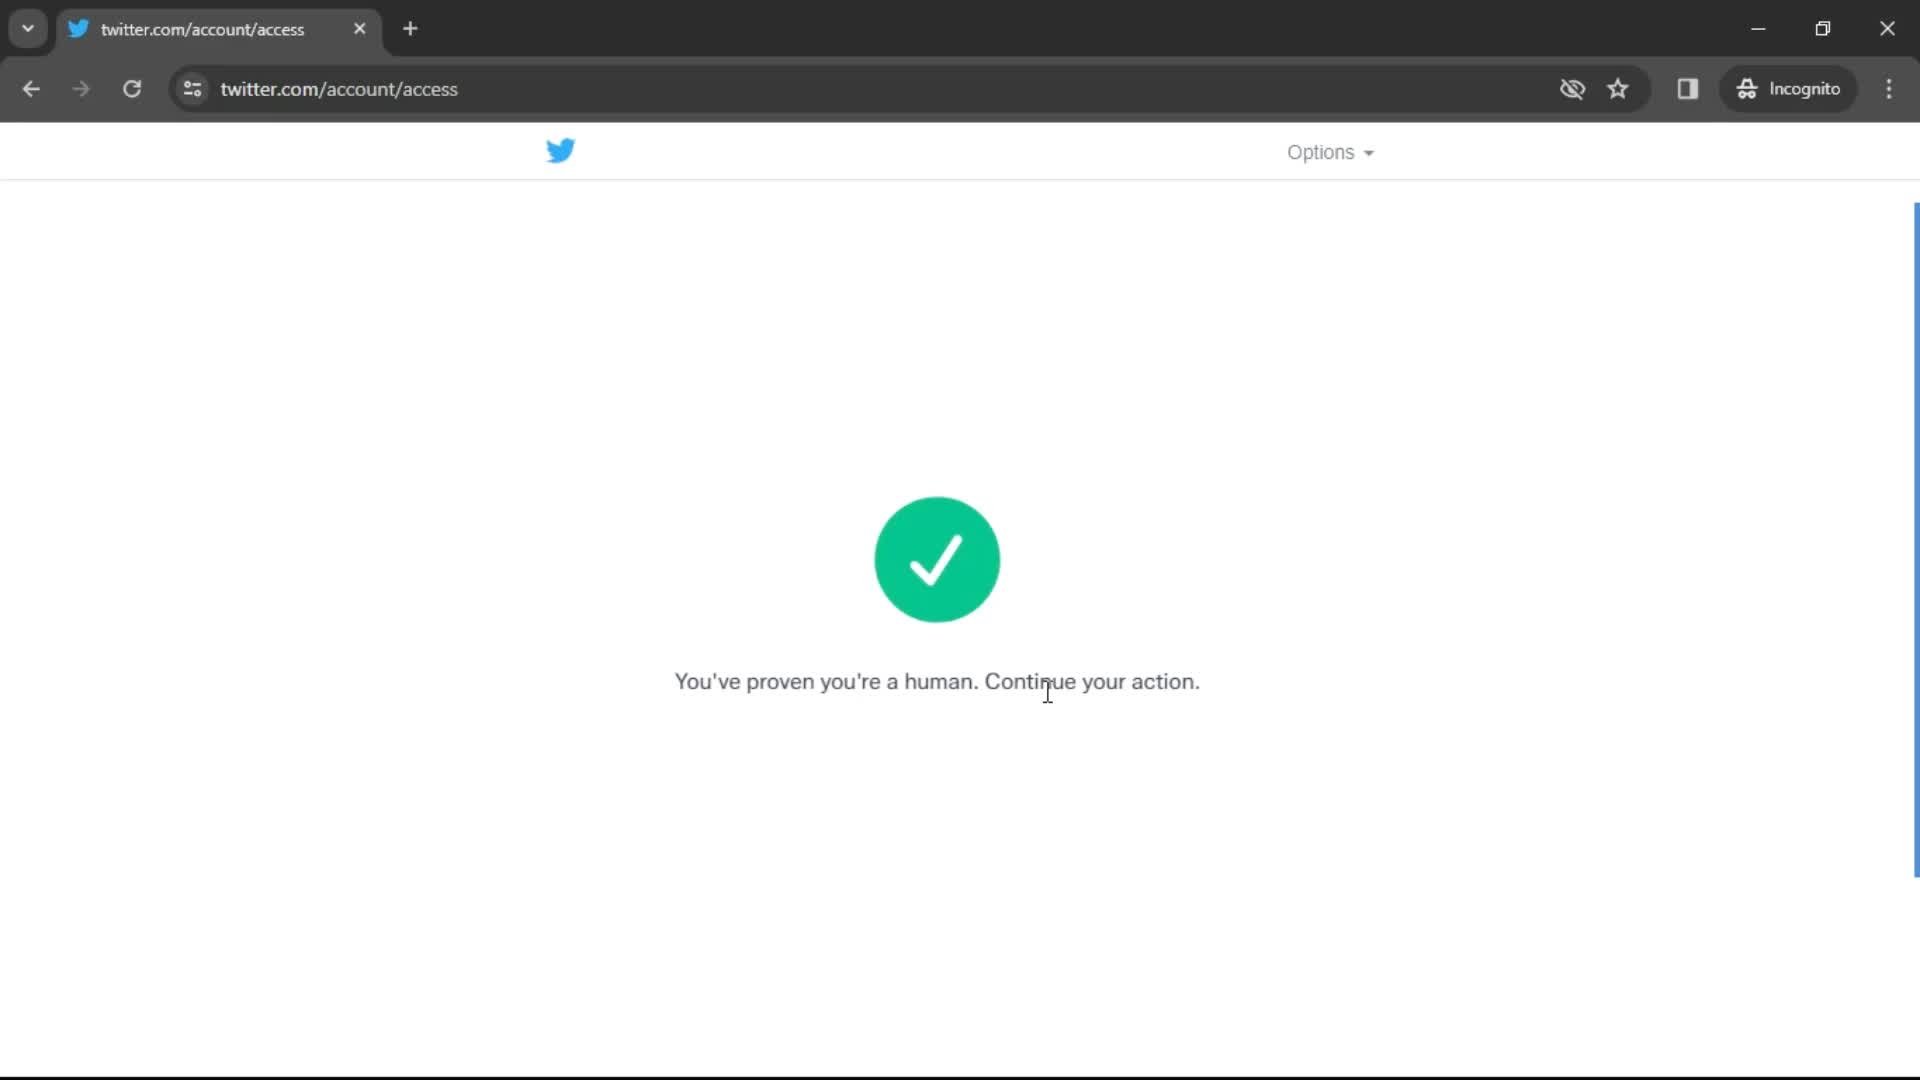Click the Twitter bird logo icon
This screenshot has height=1080, width=1920.
point(560,150)
